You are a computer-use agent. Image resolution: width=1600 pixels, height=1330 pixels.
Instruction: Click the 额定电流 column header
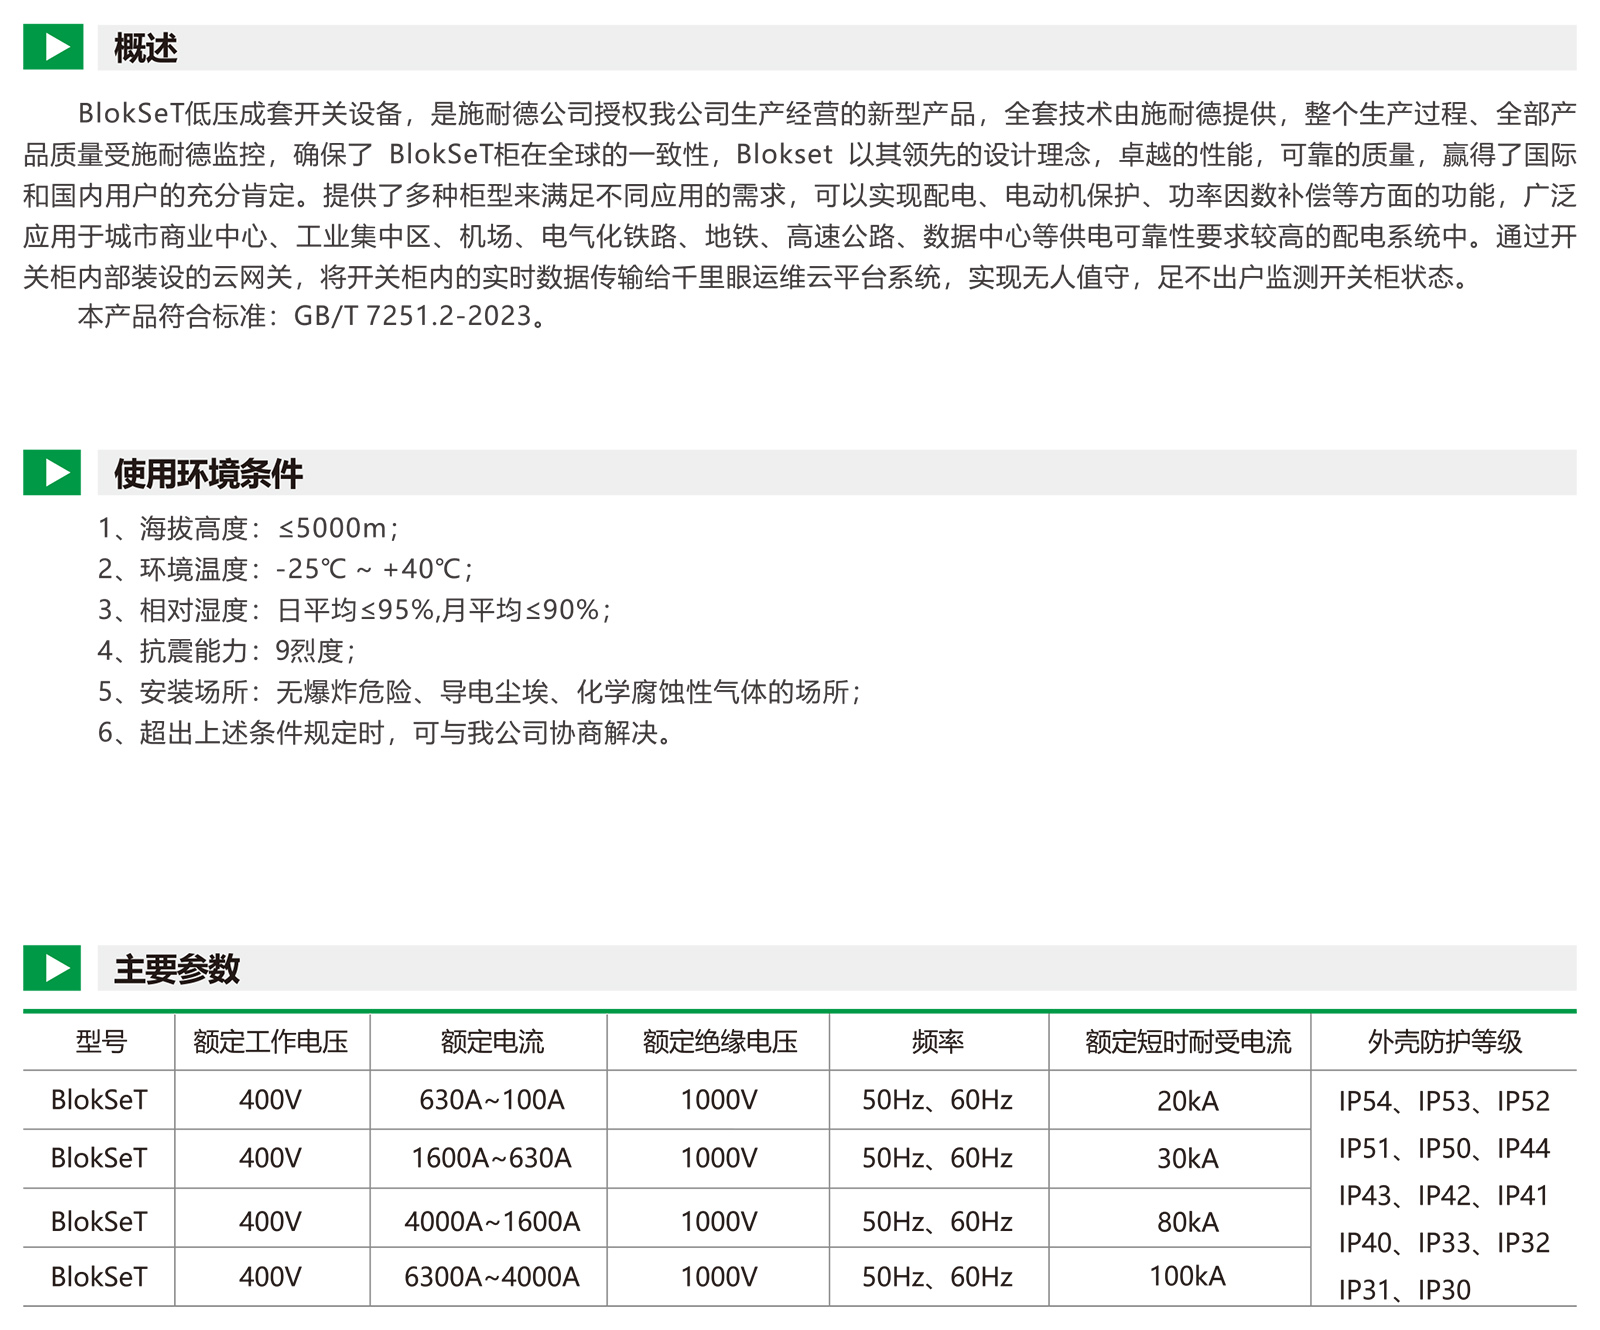point(492,1042)
